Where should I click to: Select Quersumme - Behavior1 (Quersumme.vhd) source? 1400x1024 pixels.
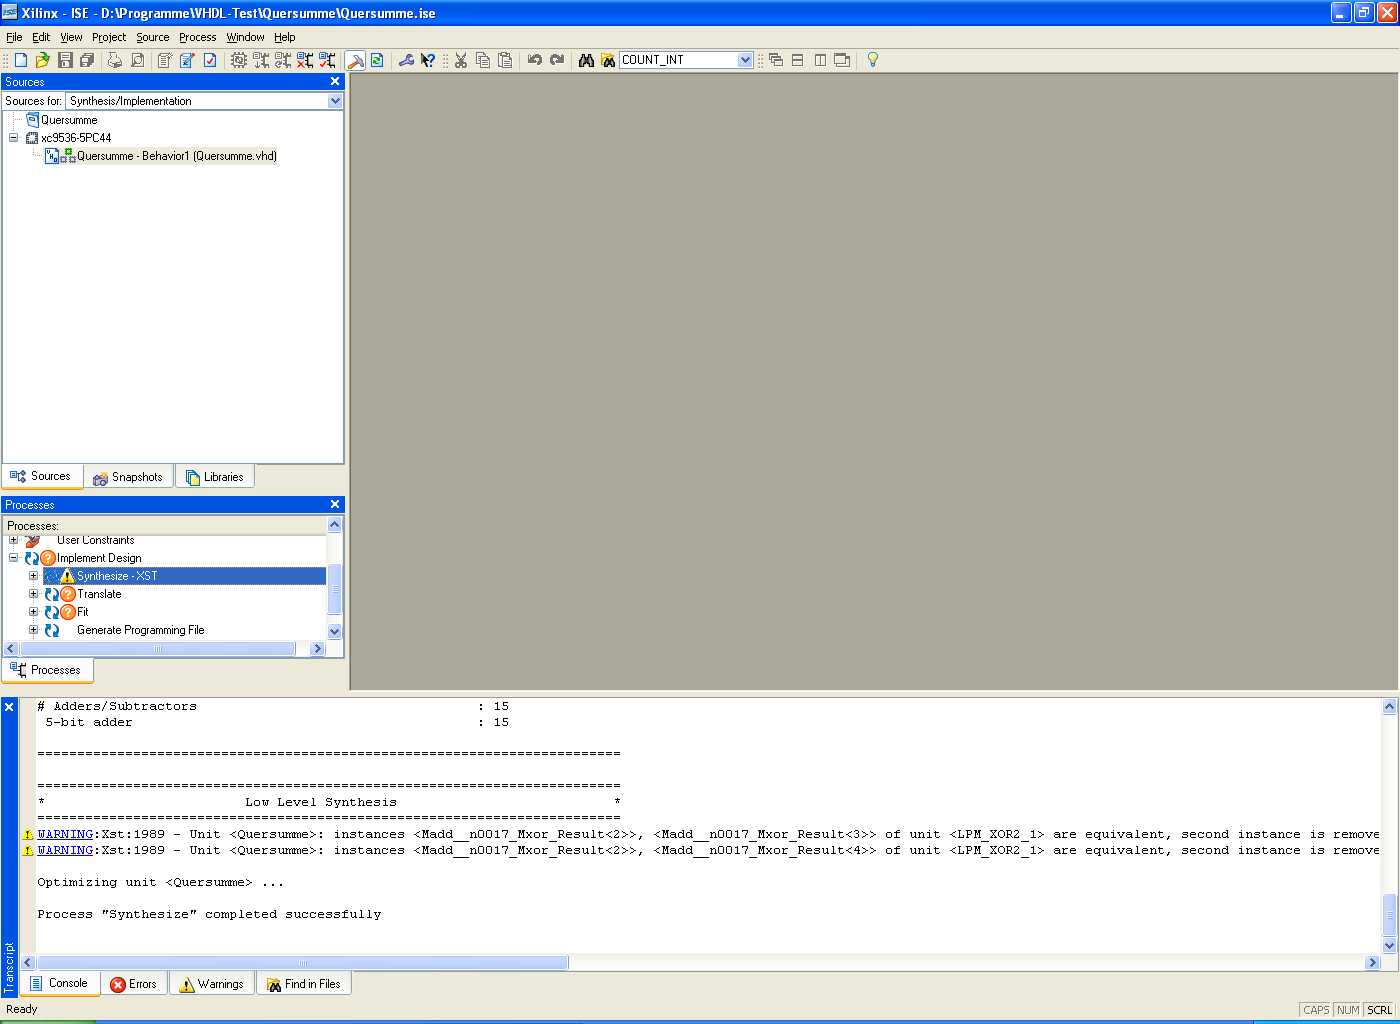(x=177, y=156)
